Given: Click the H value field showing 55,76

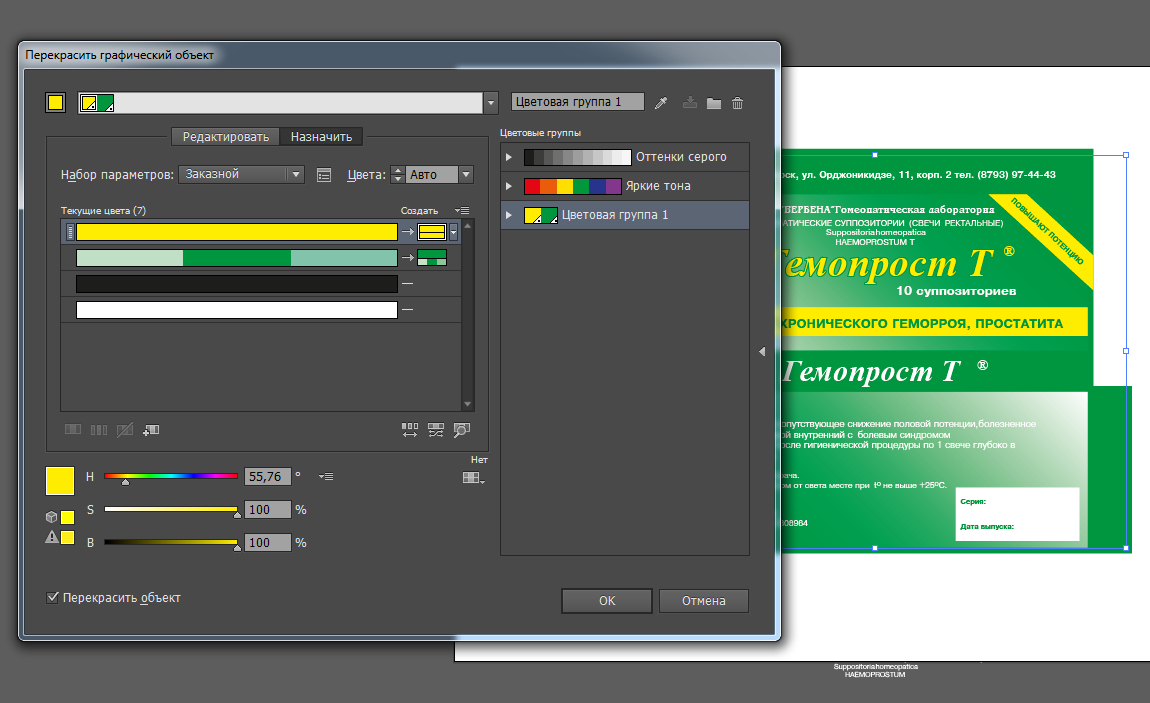Looking at the screenshot, I should coord(267,476).
